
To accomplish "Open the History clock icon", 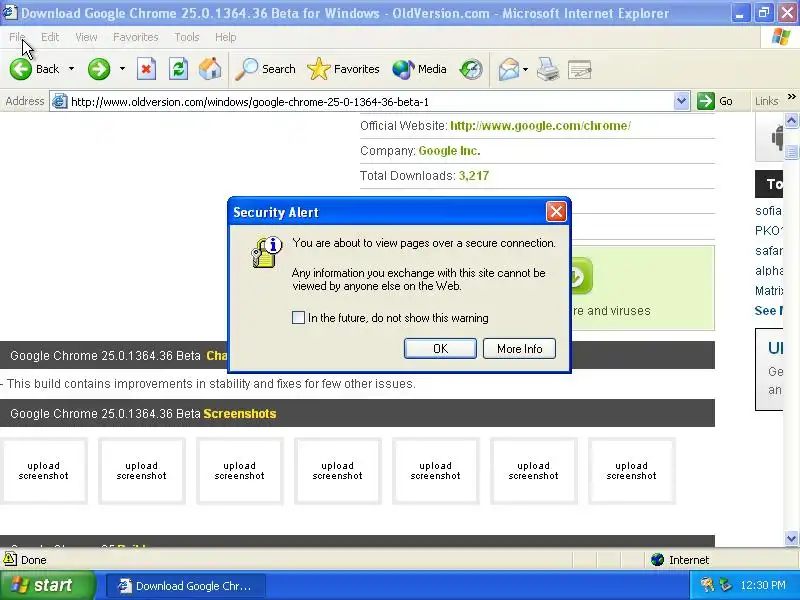I will tap(471, 69).
